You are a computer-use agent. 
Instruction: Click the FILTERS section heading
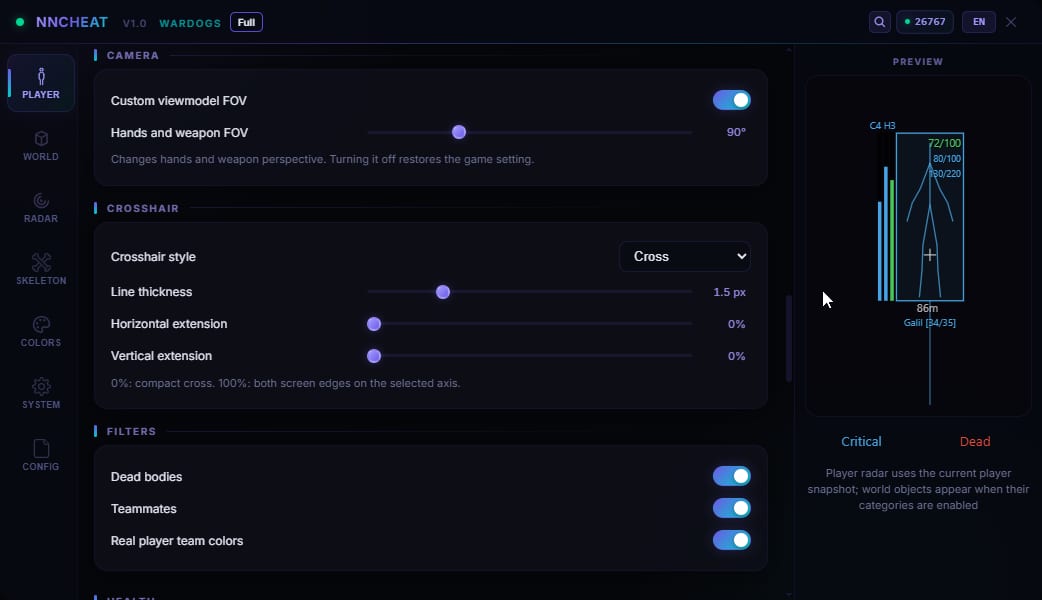[x=132, y=431]
